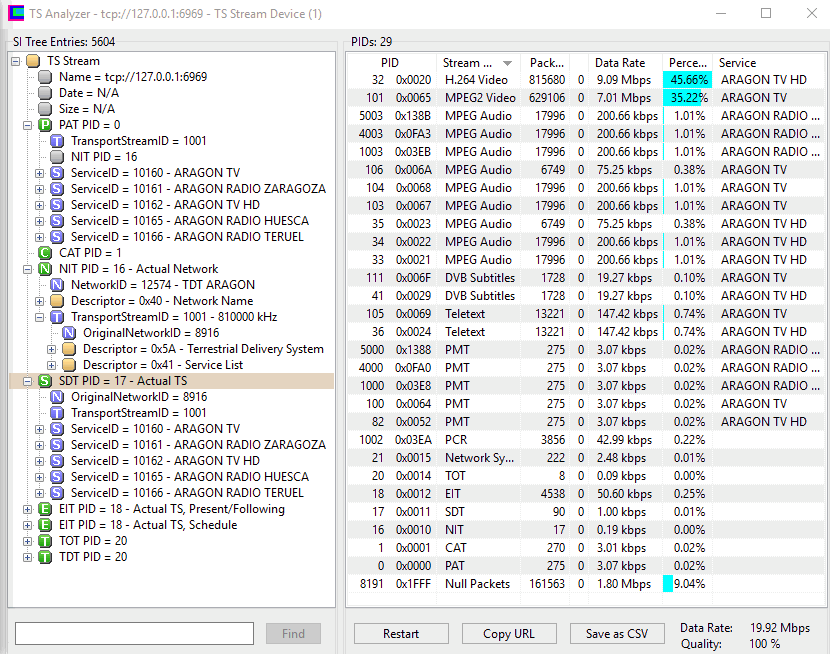830x654 pixels.
Task: Click the TS Analyzer app icon in title bar
Action: point(16,13)
